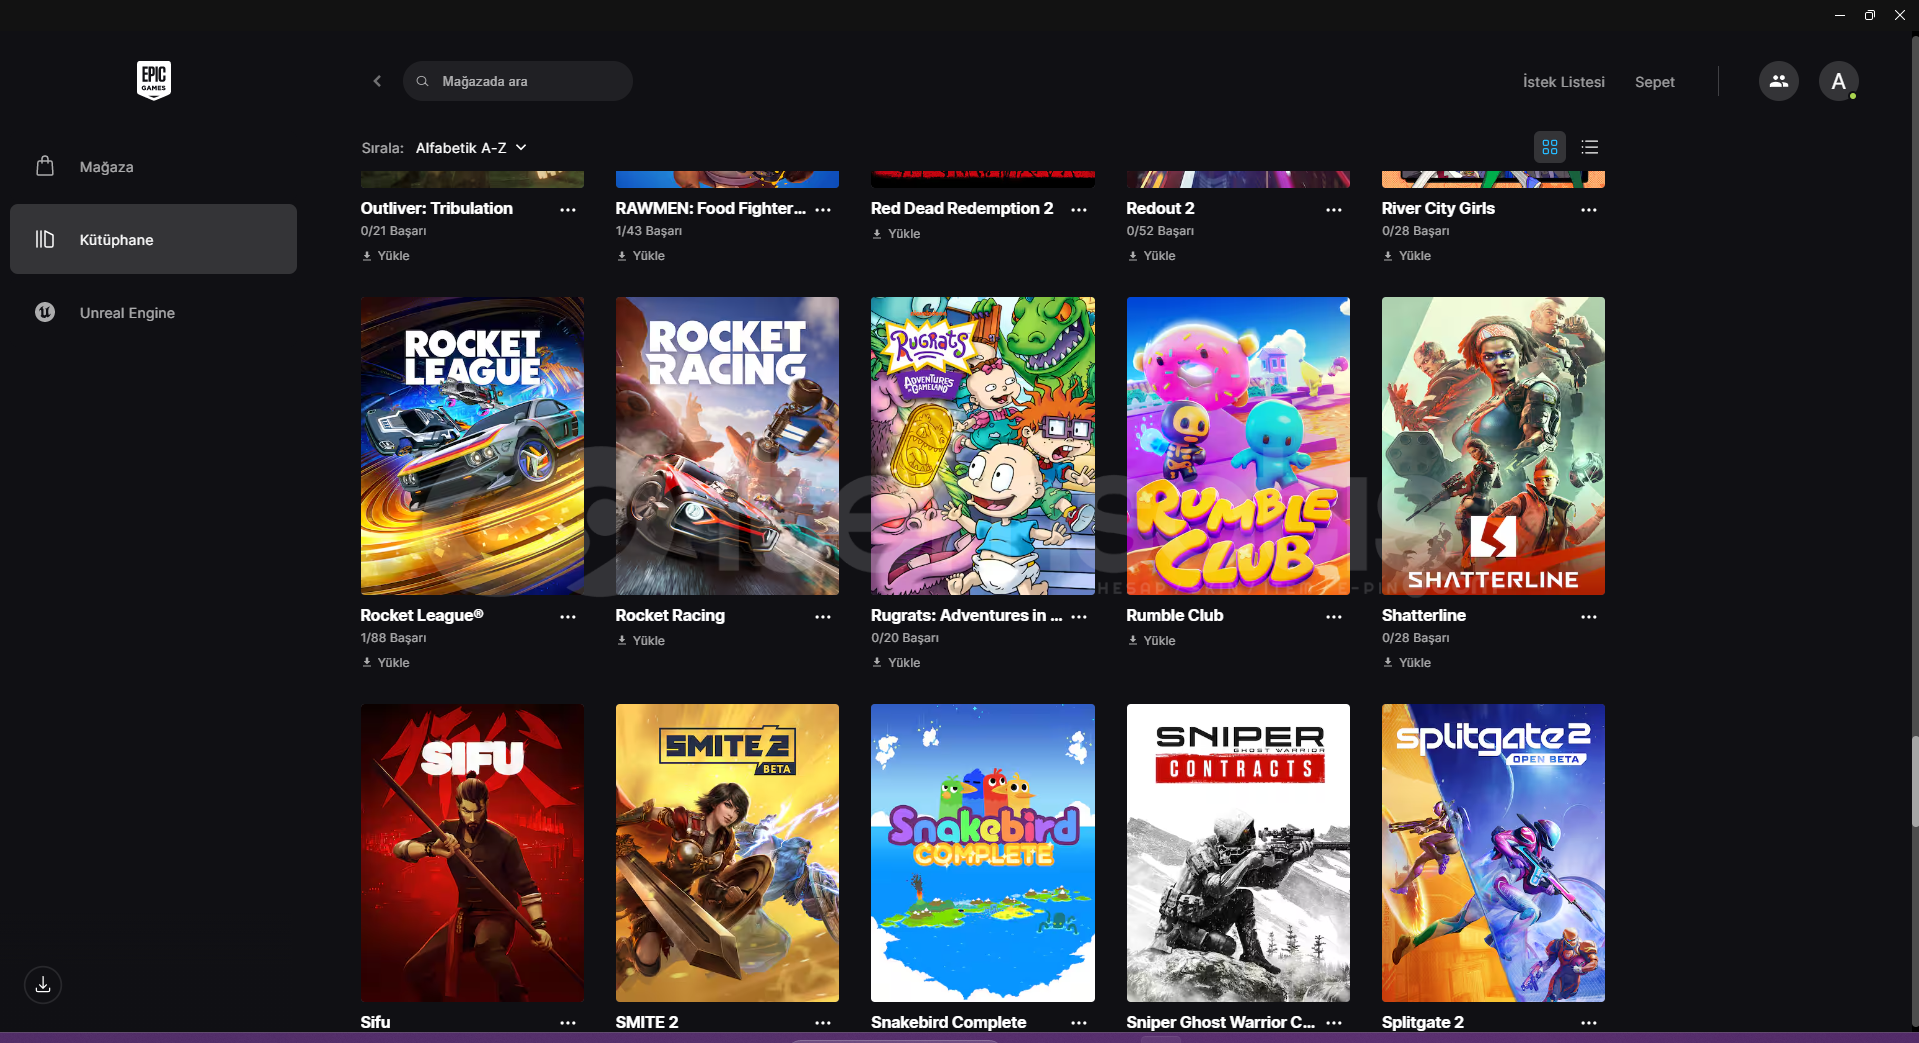Viewport: 1919px width, 1043px height.
Task: Click the Redout 2 title
Action: (x=1160, y=208)
